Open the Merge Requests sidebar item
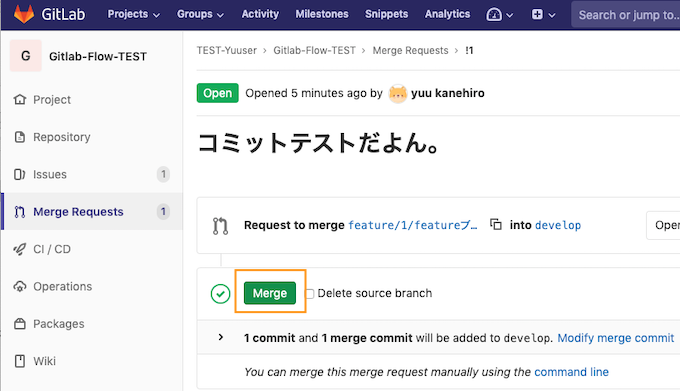The image size is (680, 391). pos(92,212)
